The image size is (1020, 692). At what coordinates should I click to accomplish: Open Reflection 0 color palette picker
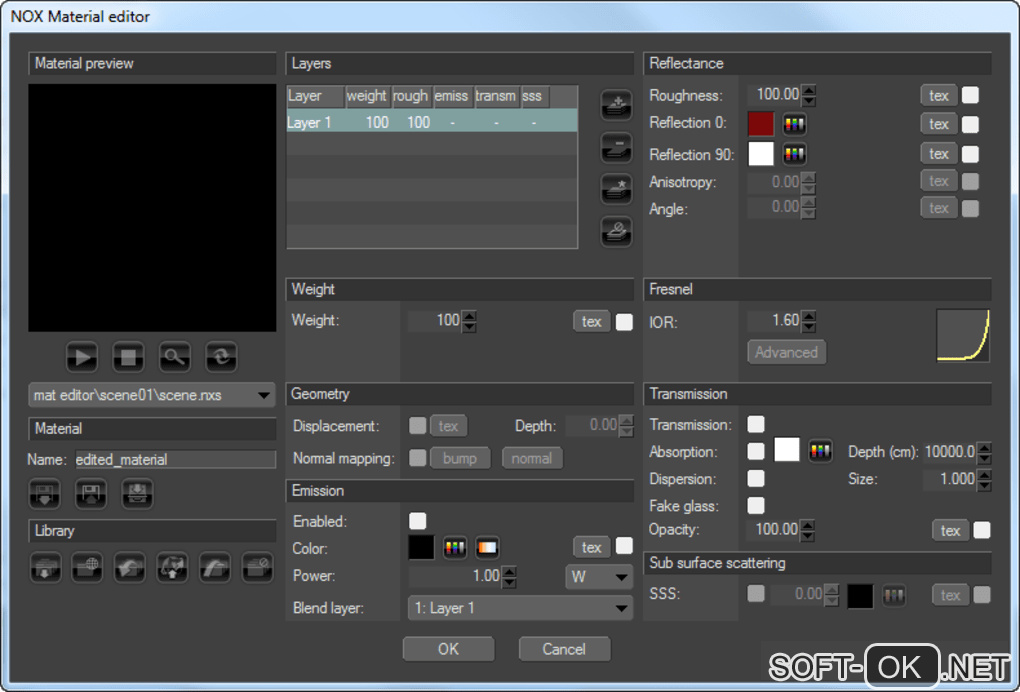pyautogui.click(x=795, y=124)
